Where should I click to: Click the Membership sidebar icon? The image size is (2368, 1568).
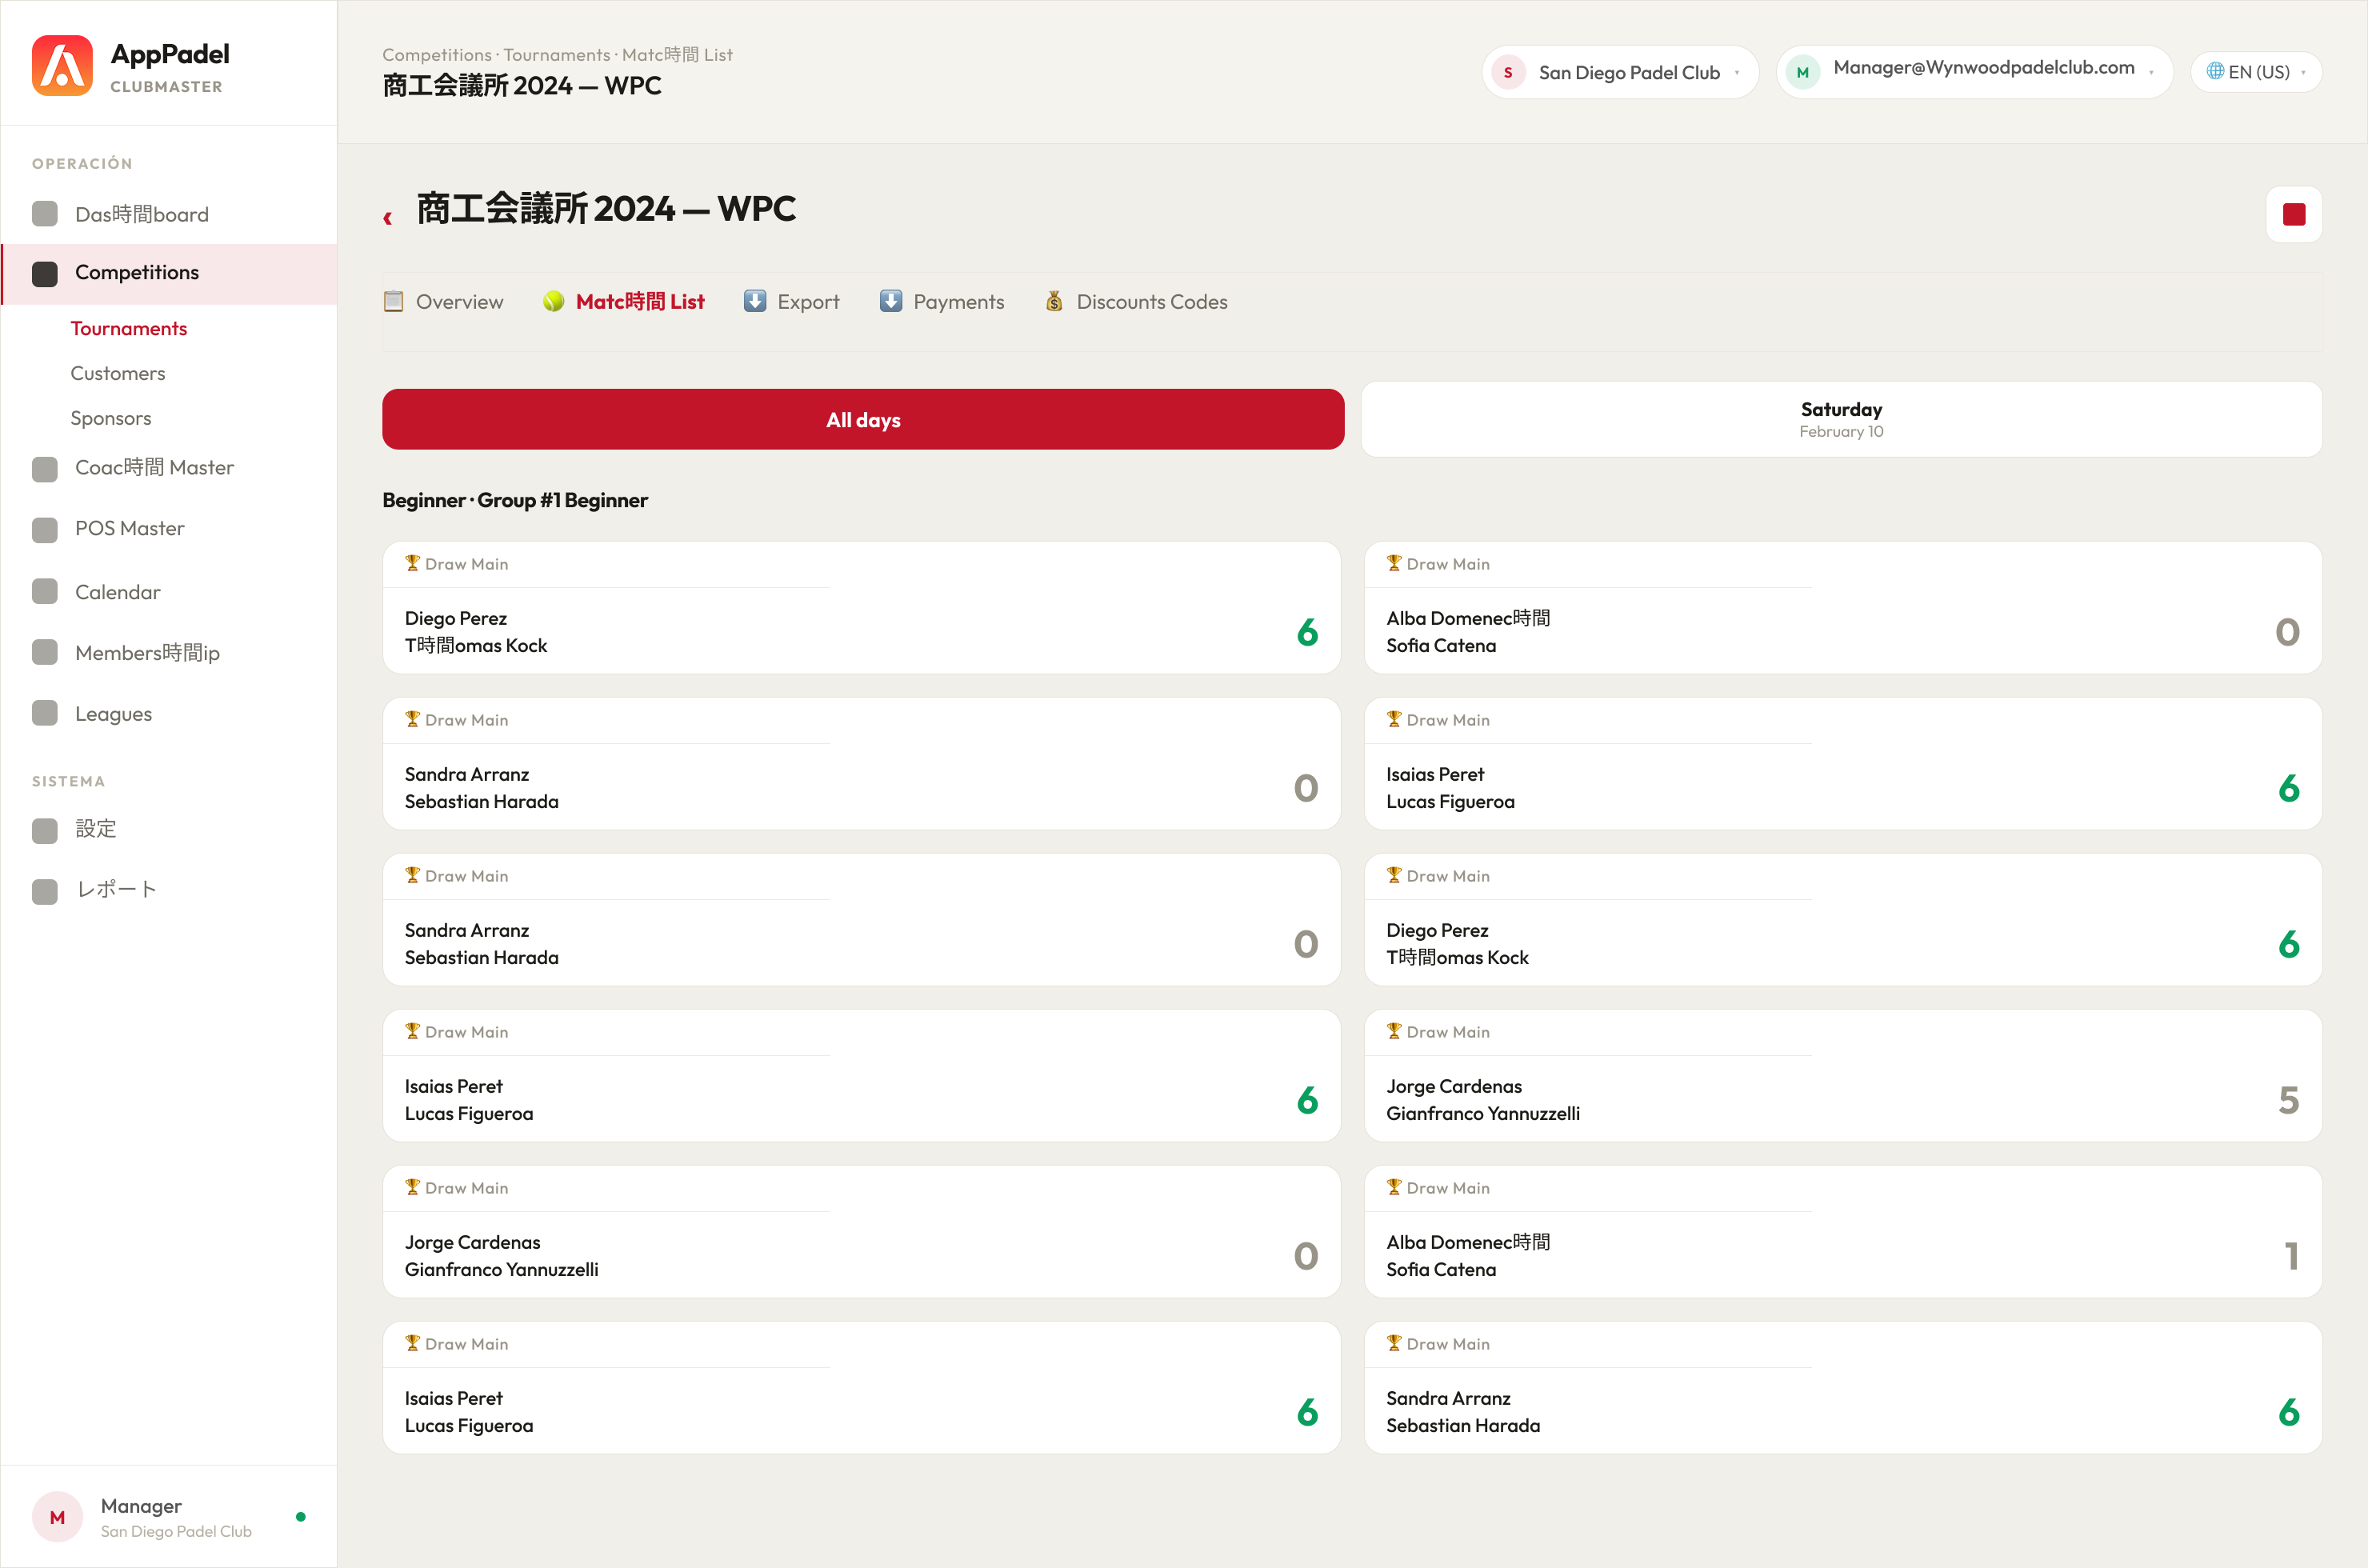45,653
